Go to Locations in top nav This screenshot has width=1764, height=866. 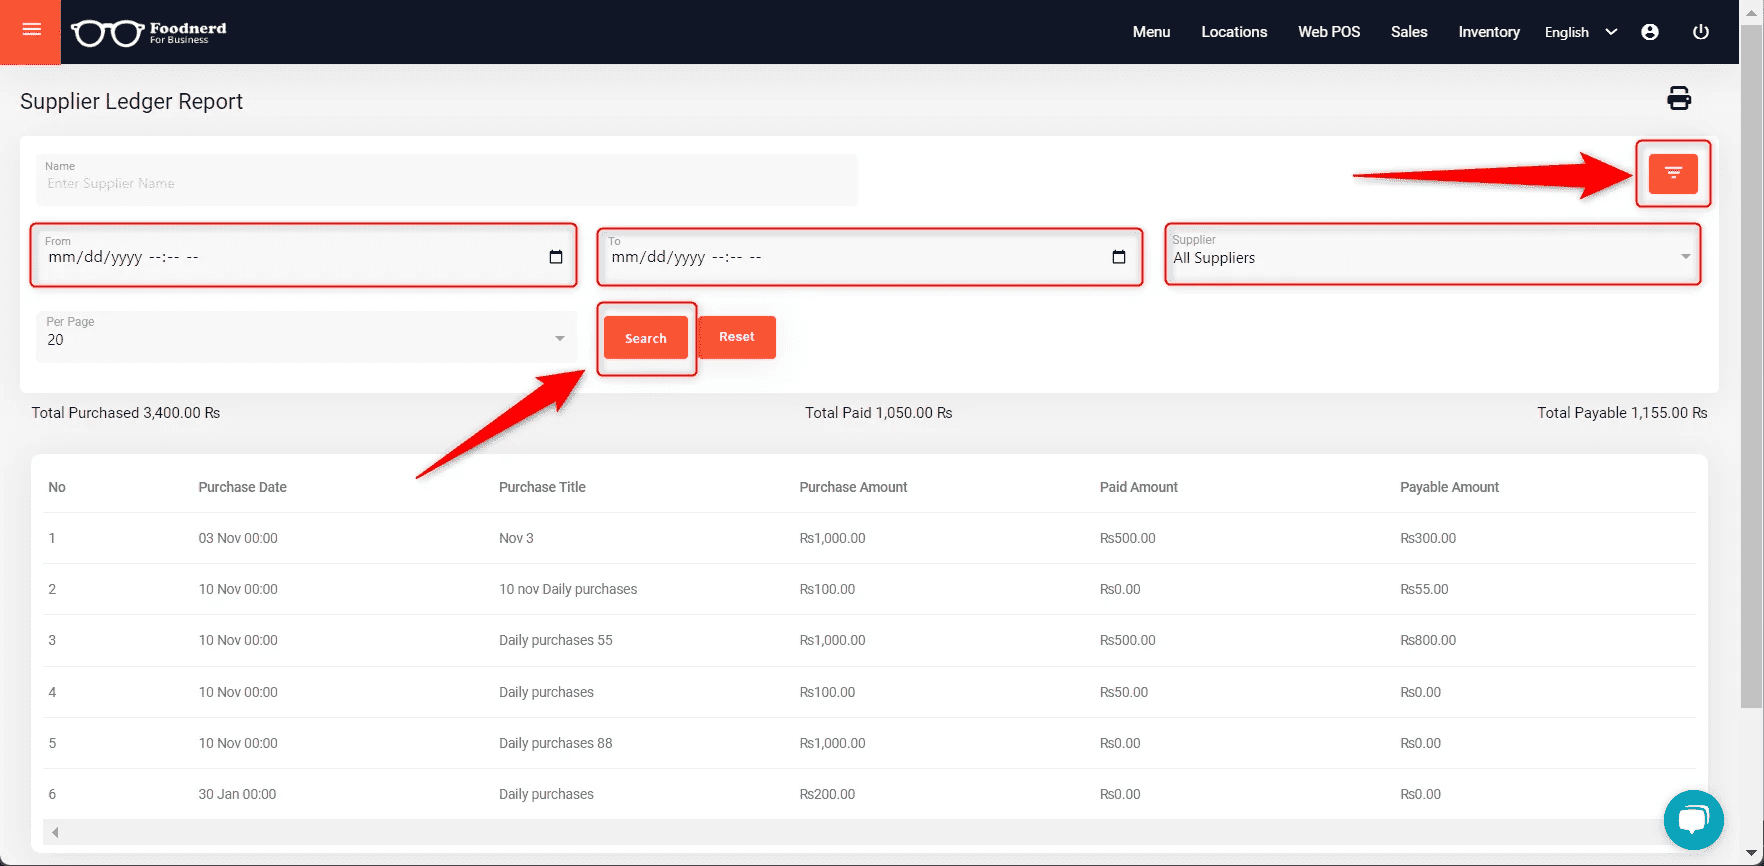pos(1234,32)
